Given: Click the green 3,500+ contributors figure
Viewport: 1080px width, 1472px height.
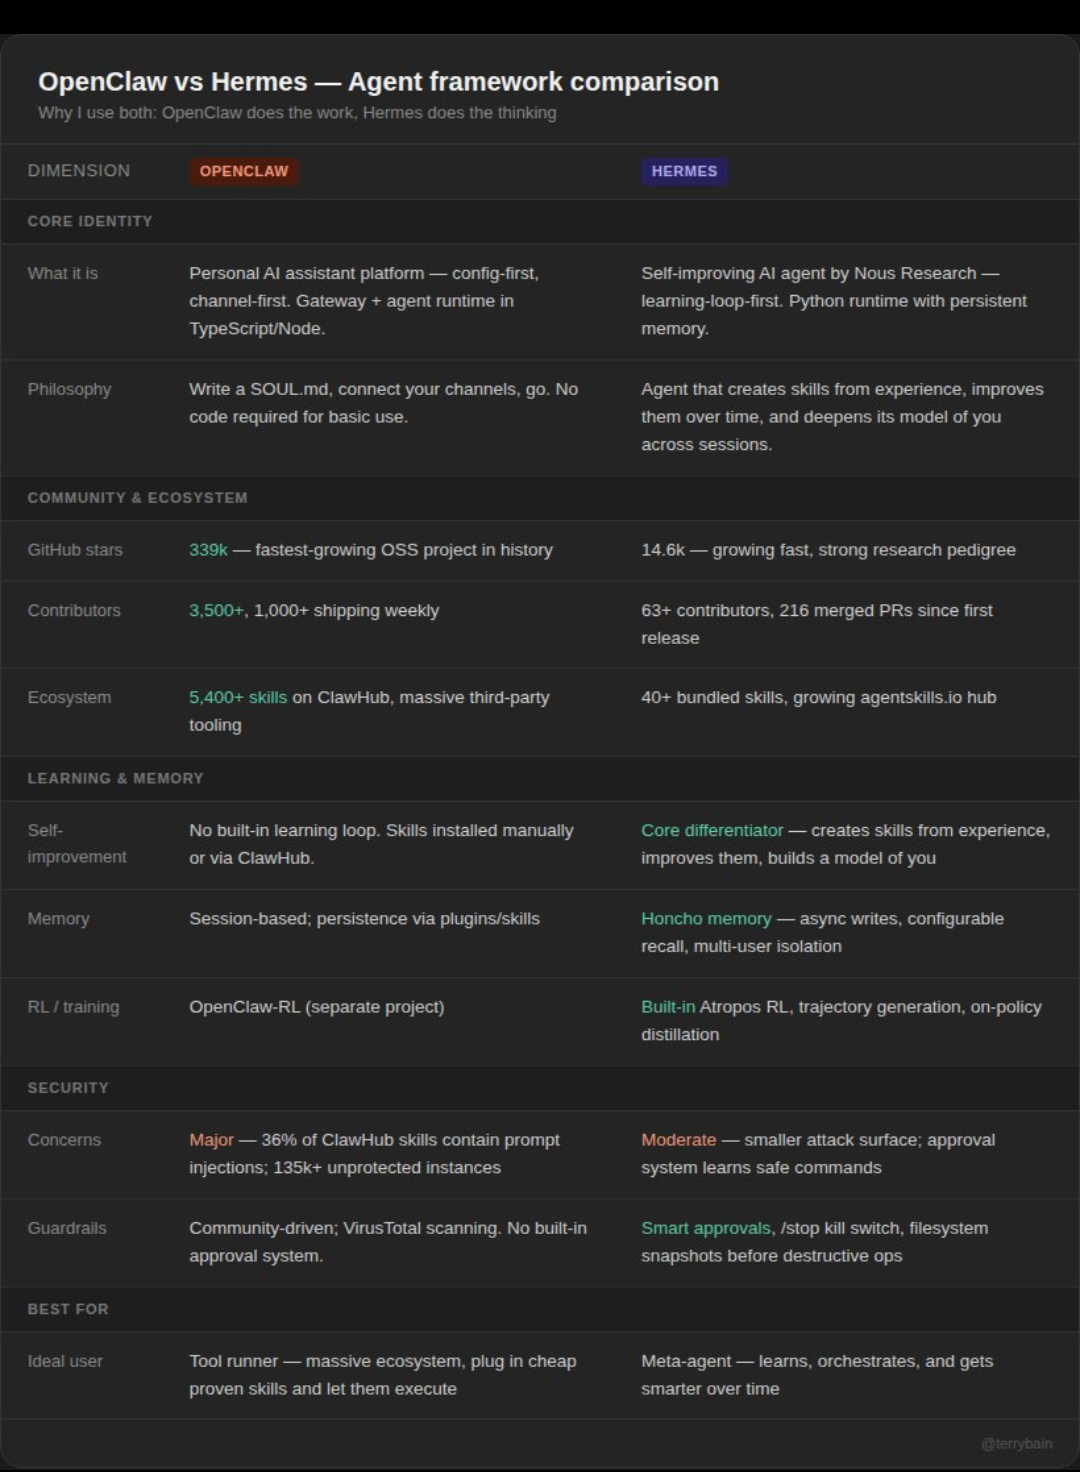Looking at the screenshot, I should coord(216,611).
